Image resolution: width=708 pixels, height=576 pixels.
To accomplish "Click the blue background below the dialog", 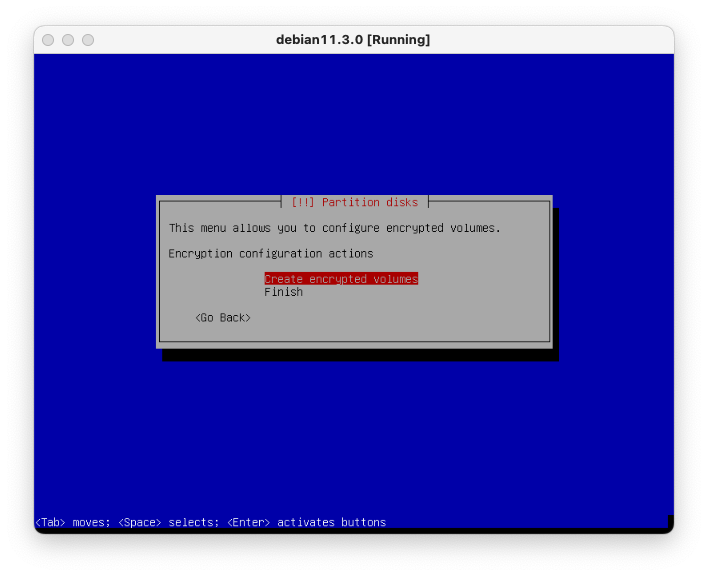I will click(x=353, y=440).
